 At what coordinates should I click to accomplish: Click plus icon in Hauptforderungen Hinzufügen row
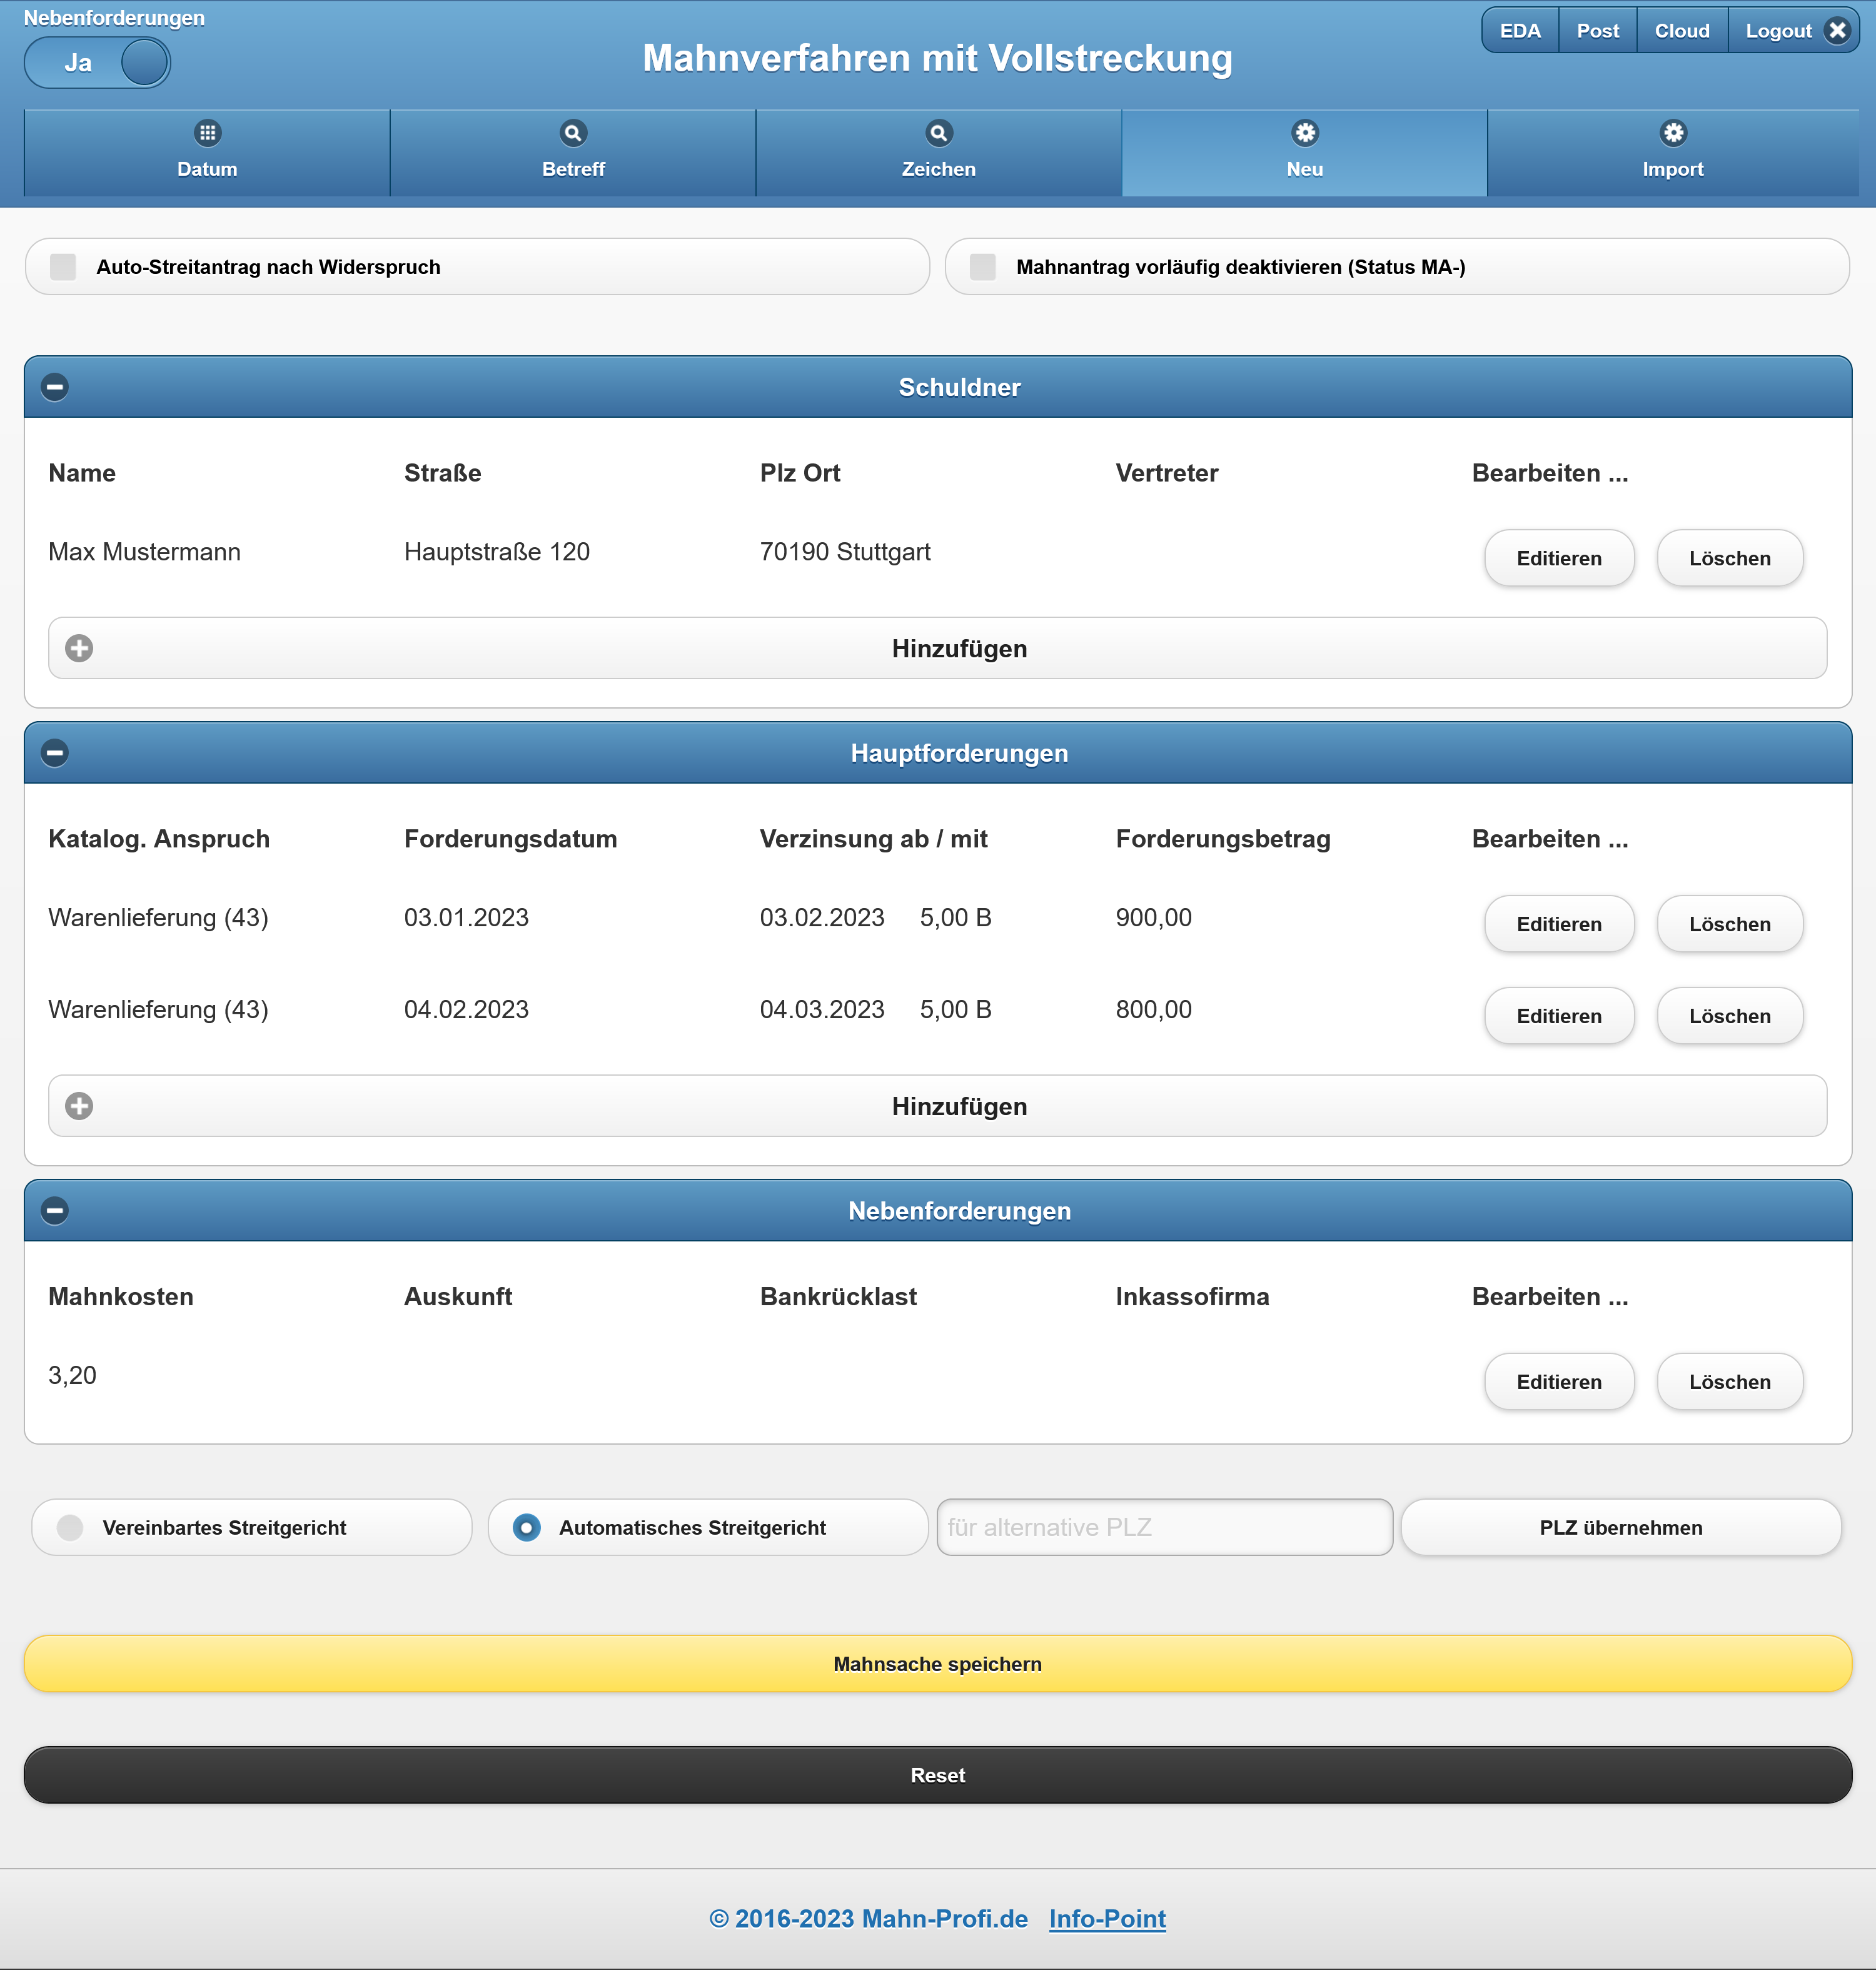79,1106
